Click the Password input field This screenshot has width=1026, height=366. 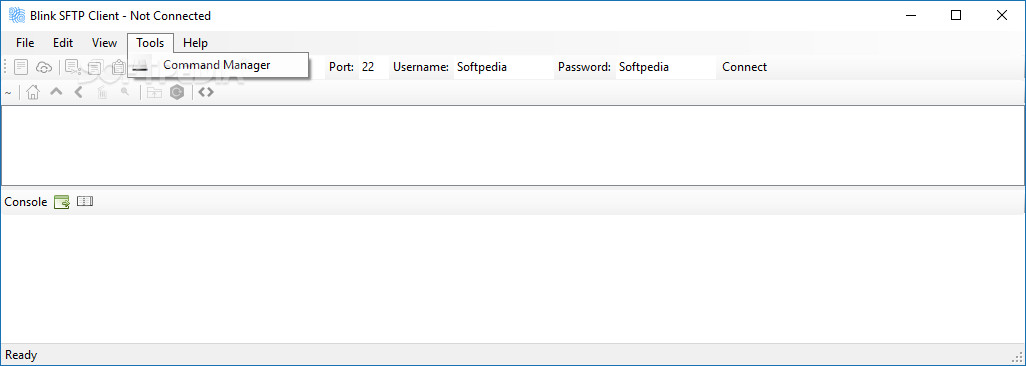pyautogui.click(x=665, y=67)
